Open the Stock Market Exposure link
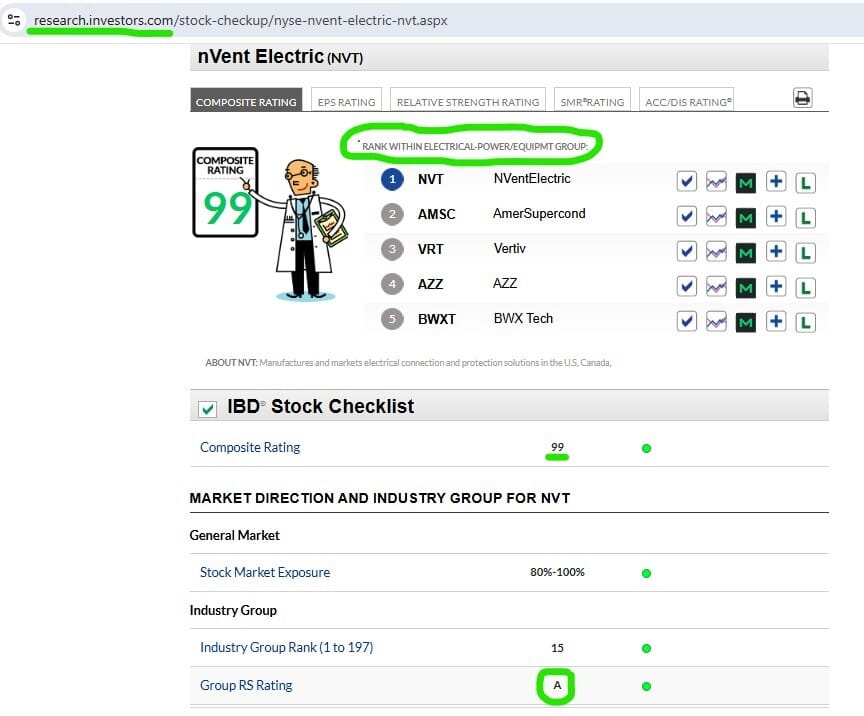 pyautogui.click(x=265, y=572)
